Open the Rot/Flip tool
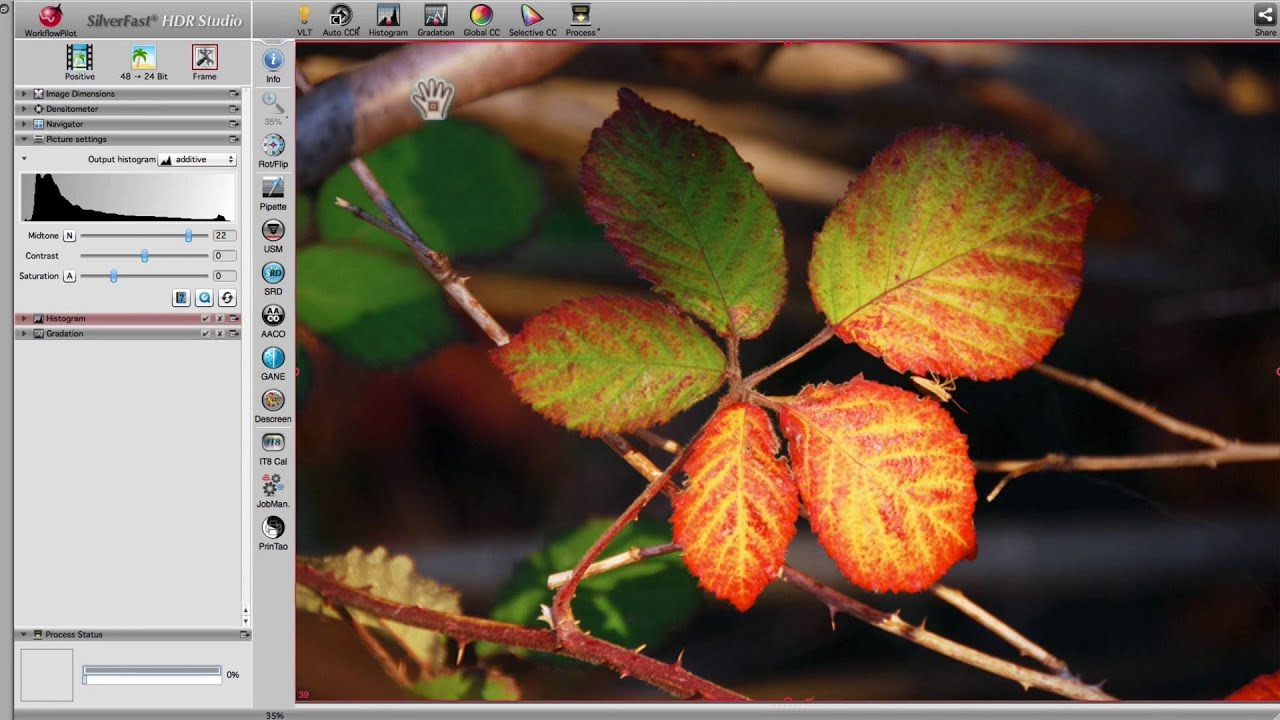 click(x=273, y=145)
